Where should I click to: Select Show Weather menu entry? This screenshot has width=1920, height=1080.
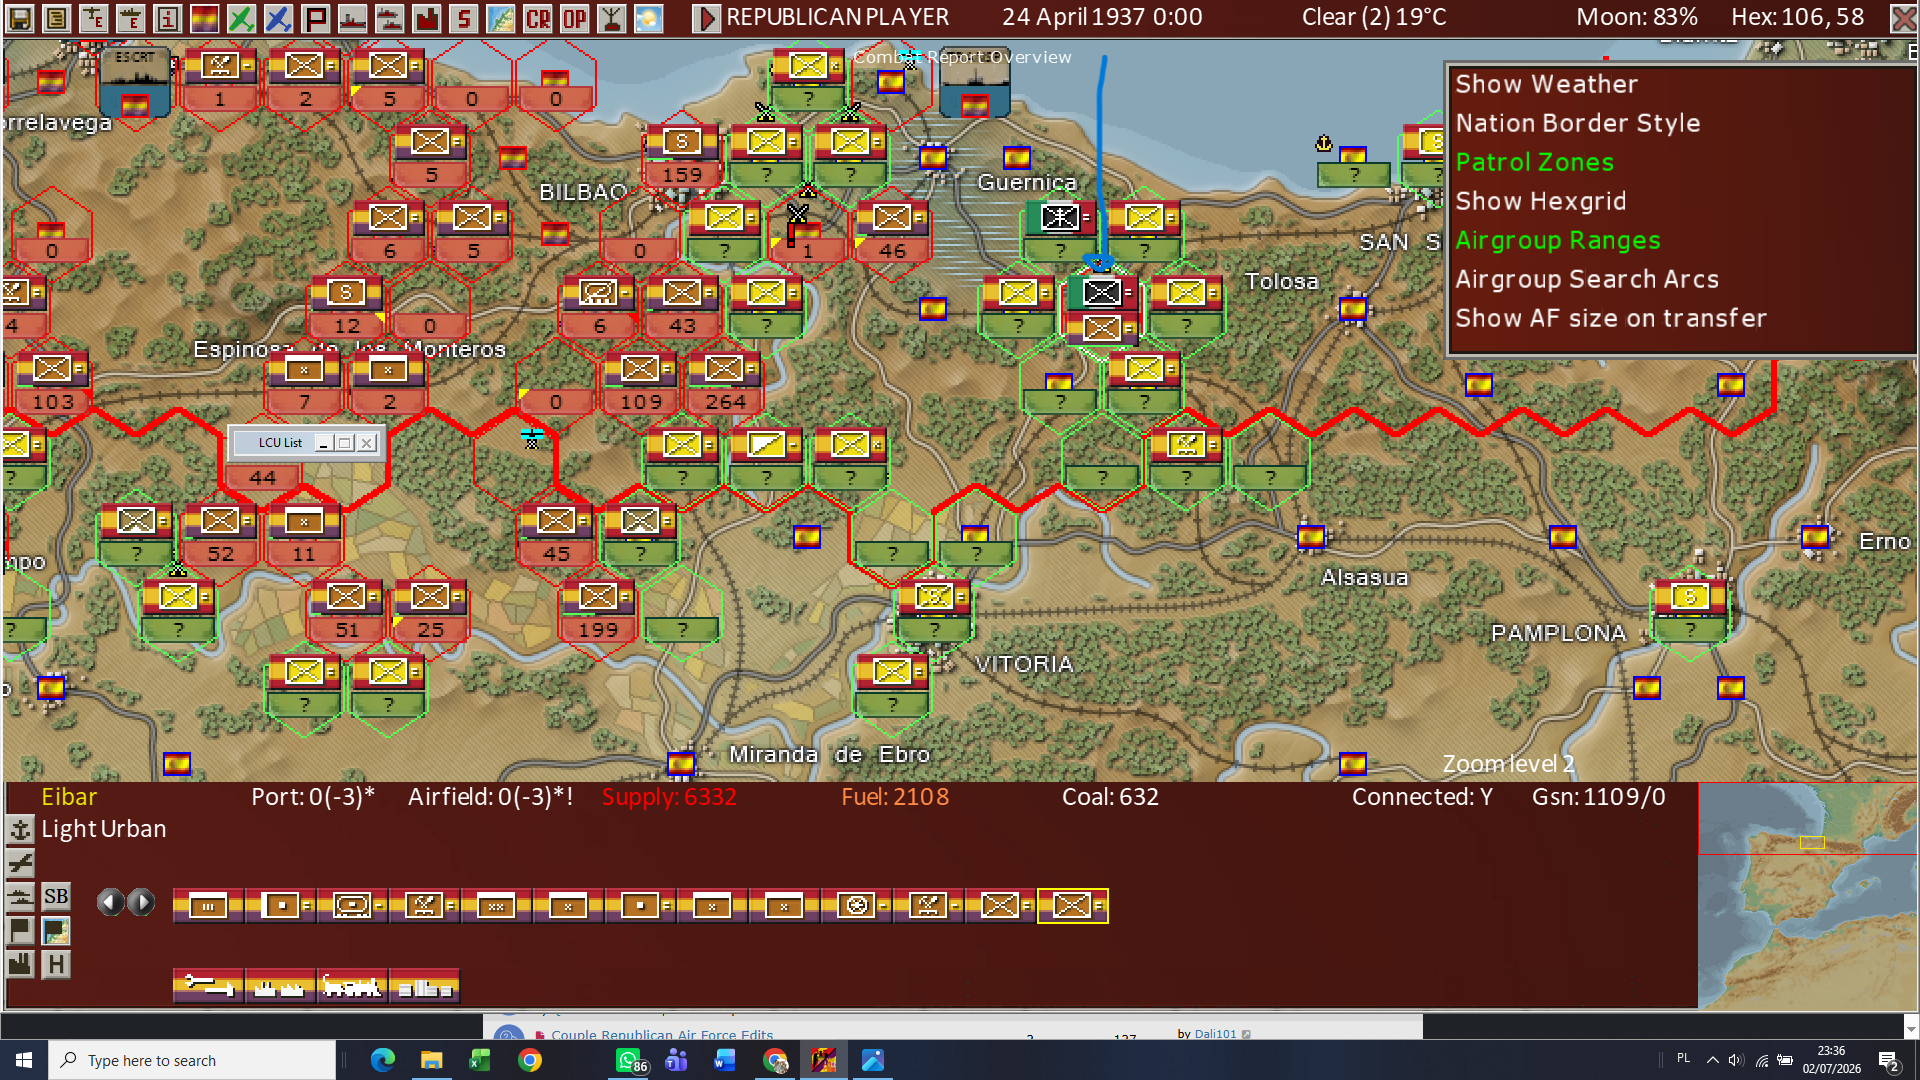coord(1547,84)
